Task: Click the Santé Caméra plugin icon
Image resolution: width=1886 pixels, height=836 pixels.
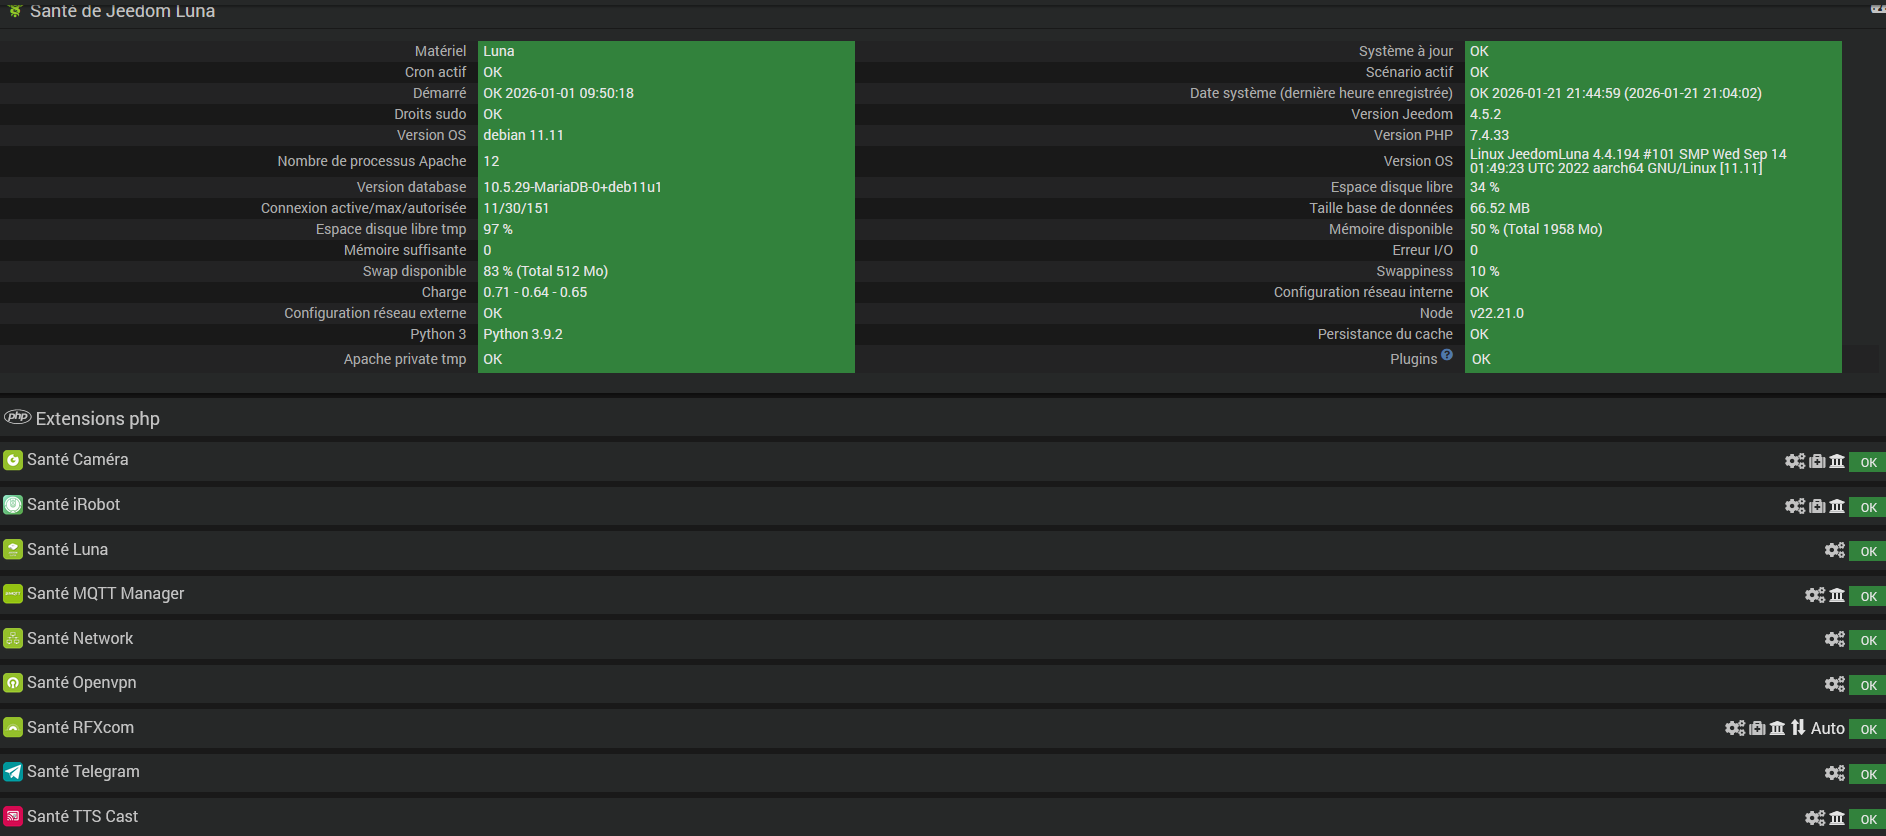Action: [x=13, y=460]
